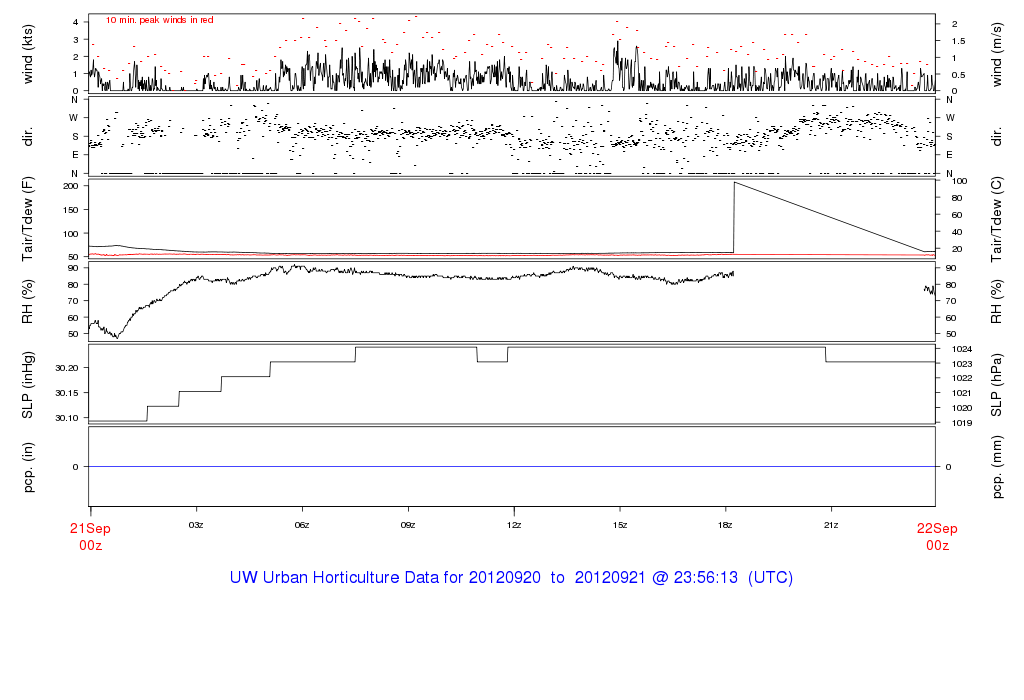Click the '30.10' pressure tick value
1024x700 pixels.
coord(67,418)
